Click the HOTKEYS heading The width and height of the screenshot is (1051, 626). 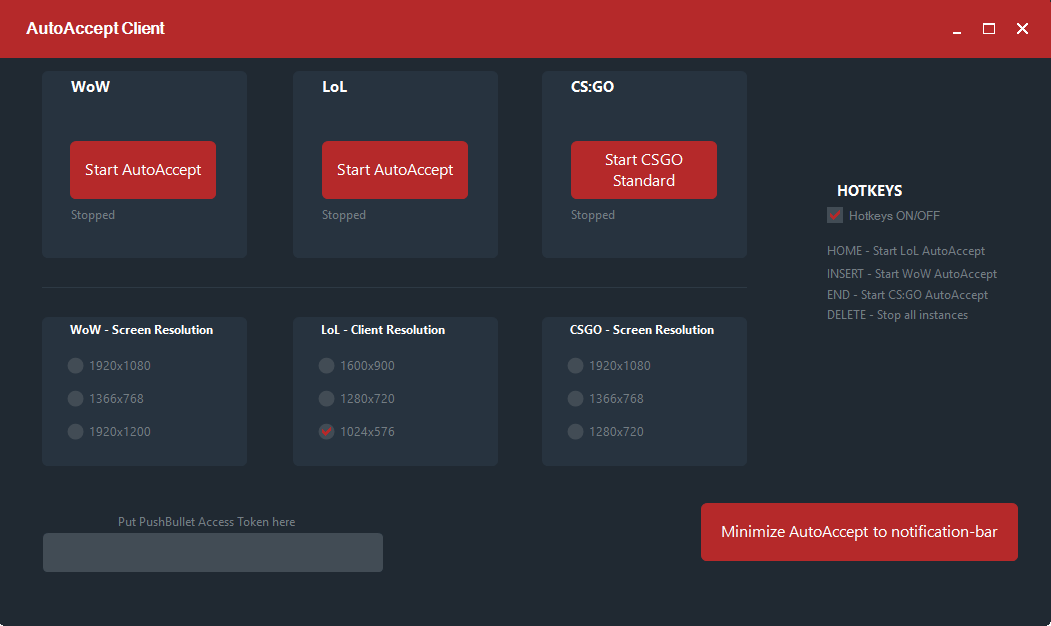click(869, 190)
